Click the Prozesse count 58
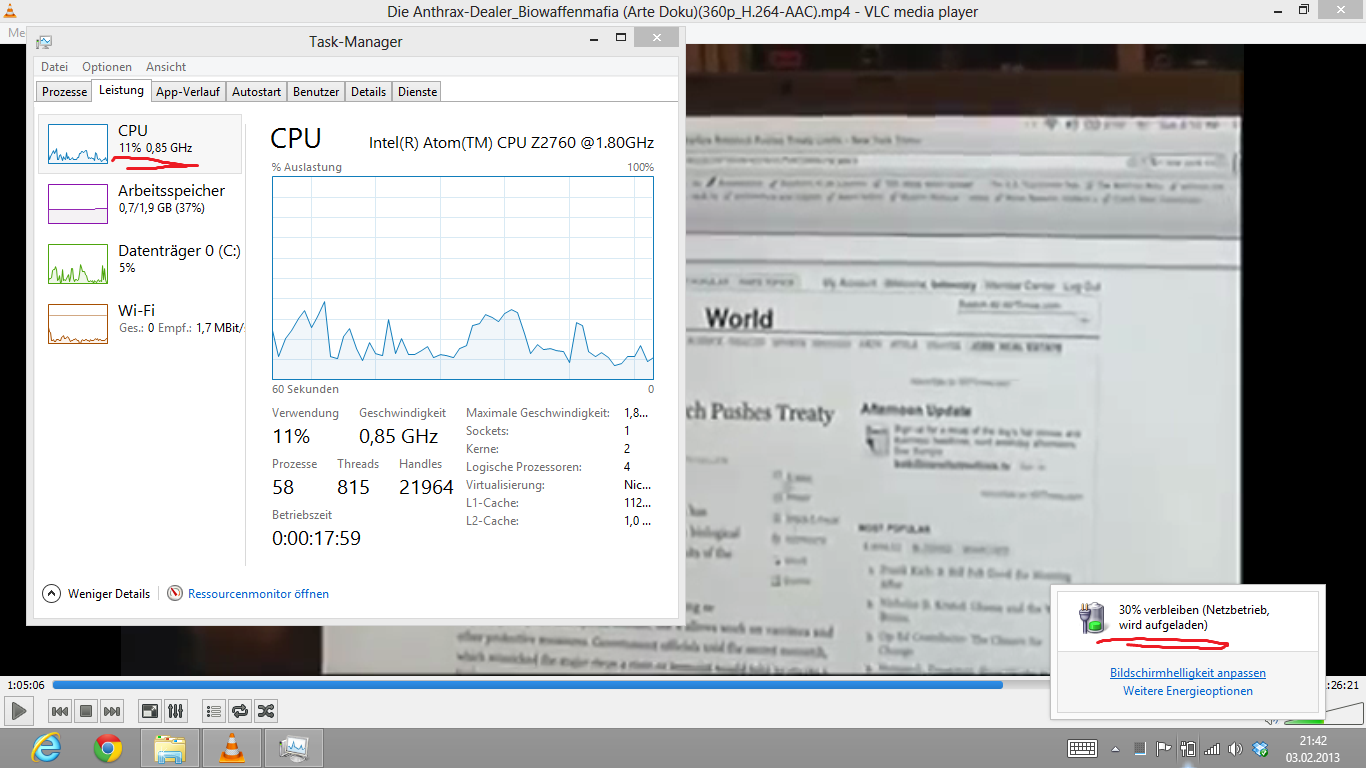 283,487
